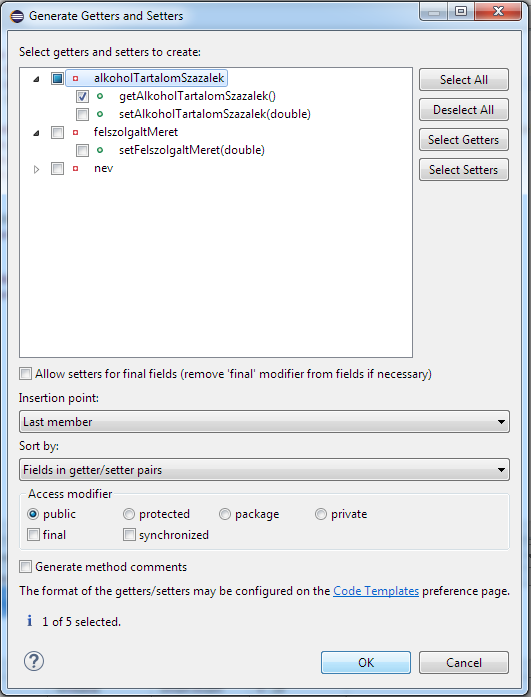Image resolution: width=531 pixels, height=697 pixels.
Task: Click the green icon beside setFelszolgaltMeret(double)
Action: point(100,150)
